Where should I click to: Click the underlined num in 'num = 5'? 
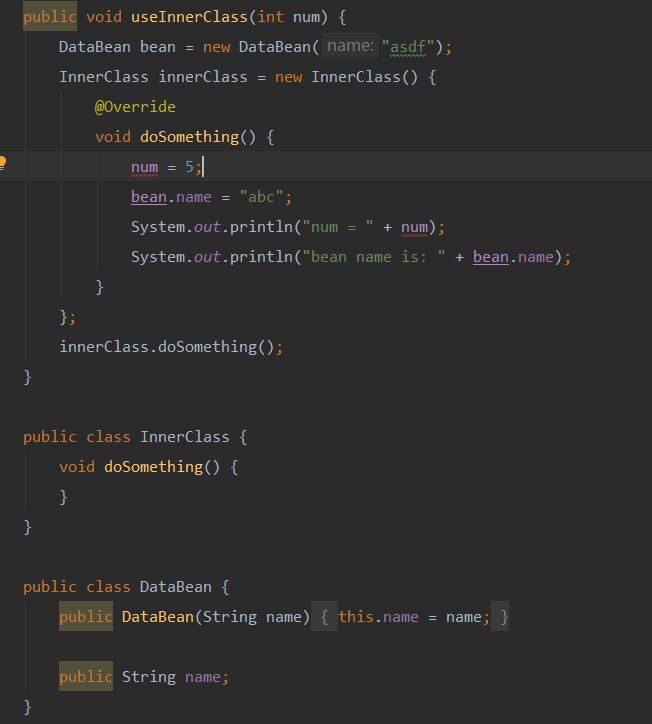(x=145, y=167)
